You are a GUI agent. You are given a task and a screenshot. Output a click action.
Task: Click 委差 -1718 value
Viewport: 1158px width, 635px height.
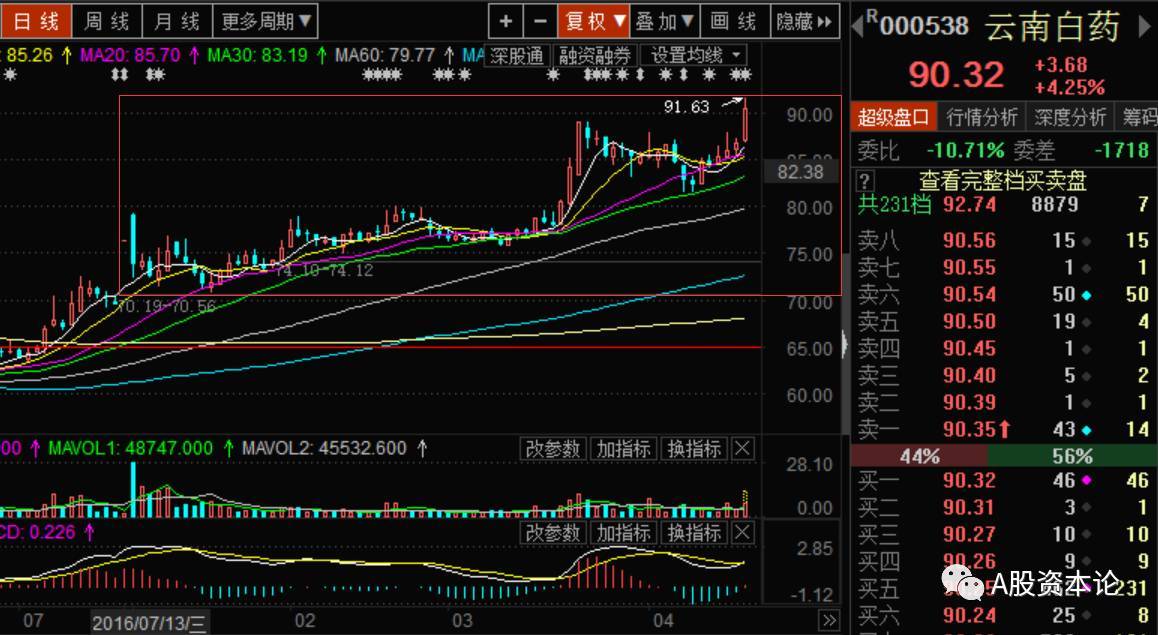(x=1122, y=151)
